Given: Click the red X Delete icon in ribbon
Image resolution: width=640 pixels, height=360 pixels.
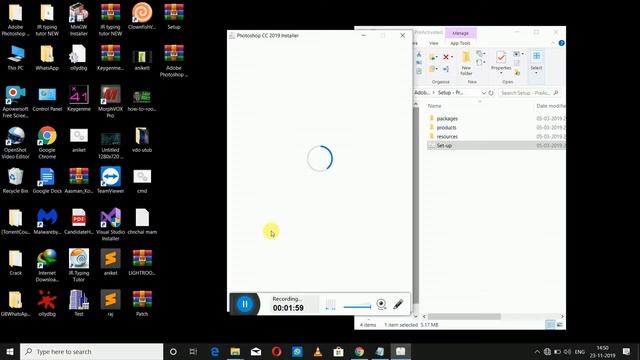Looking at the screenshot, I should pyautogui.click(x=446, y=57).
